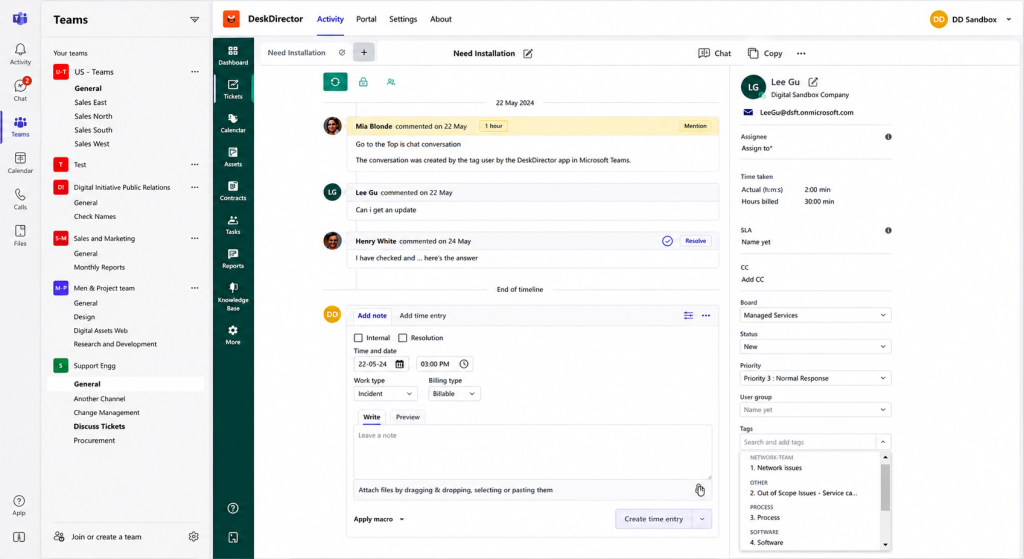Screen dimensions: 1024x559
Task: Click Assignee info icon
Action: coord(888,136)
